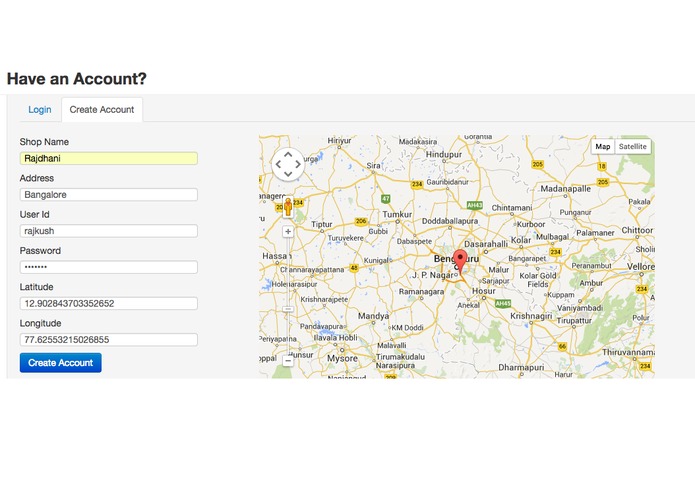Image resolution: width=695 pixels, height=494 pixels.
Task: Click the AH43 highway shield near Doddaballapura
Action: (474, 205)
